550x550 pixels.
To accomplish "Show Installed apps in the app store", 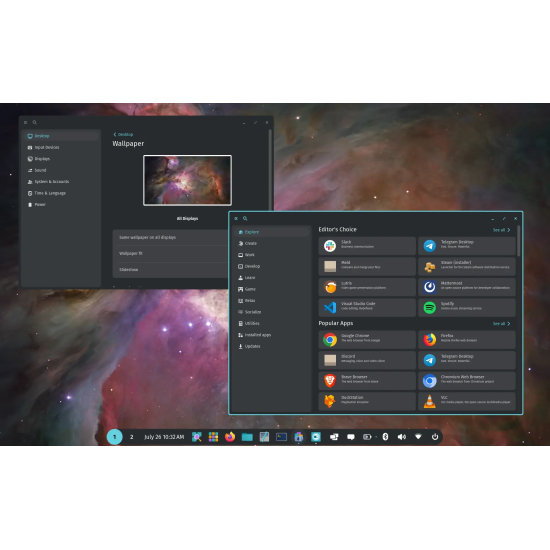I will click(x=271, y=335).
